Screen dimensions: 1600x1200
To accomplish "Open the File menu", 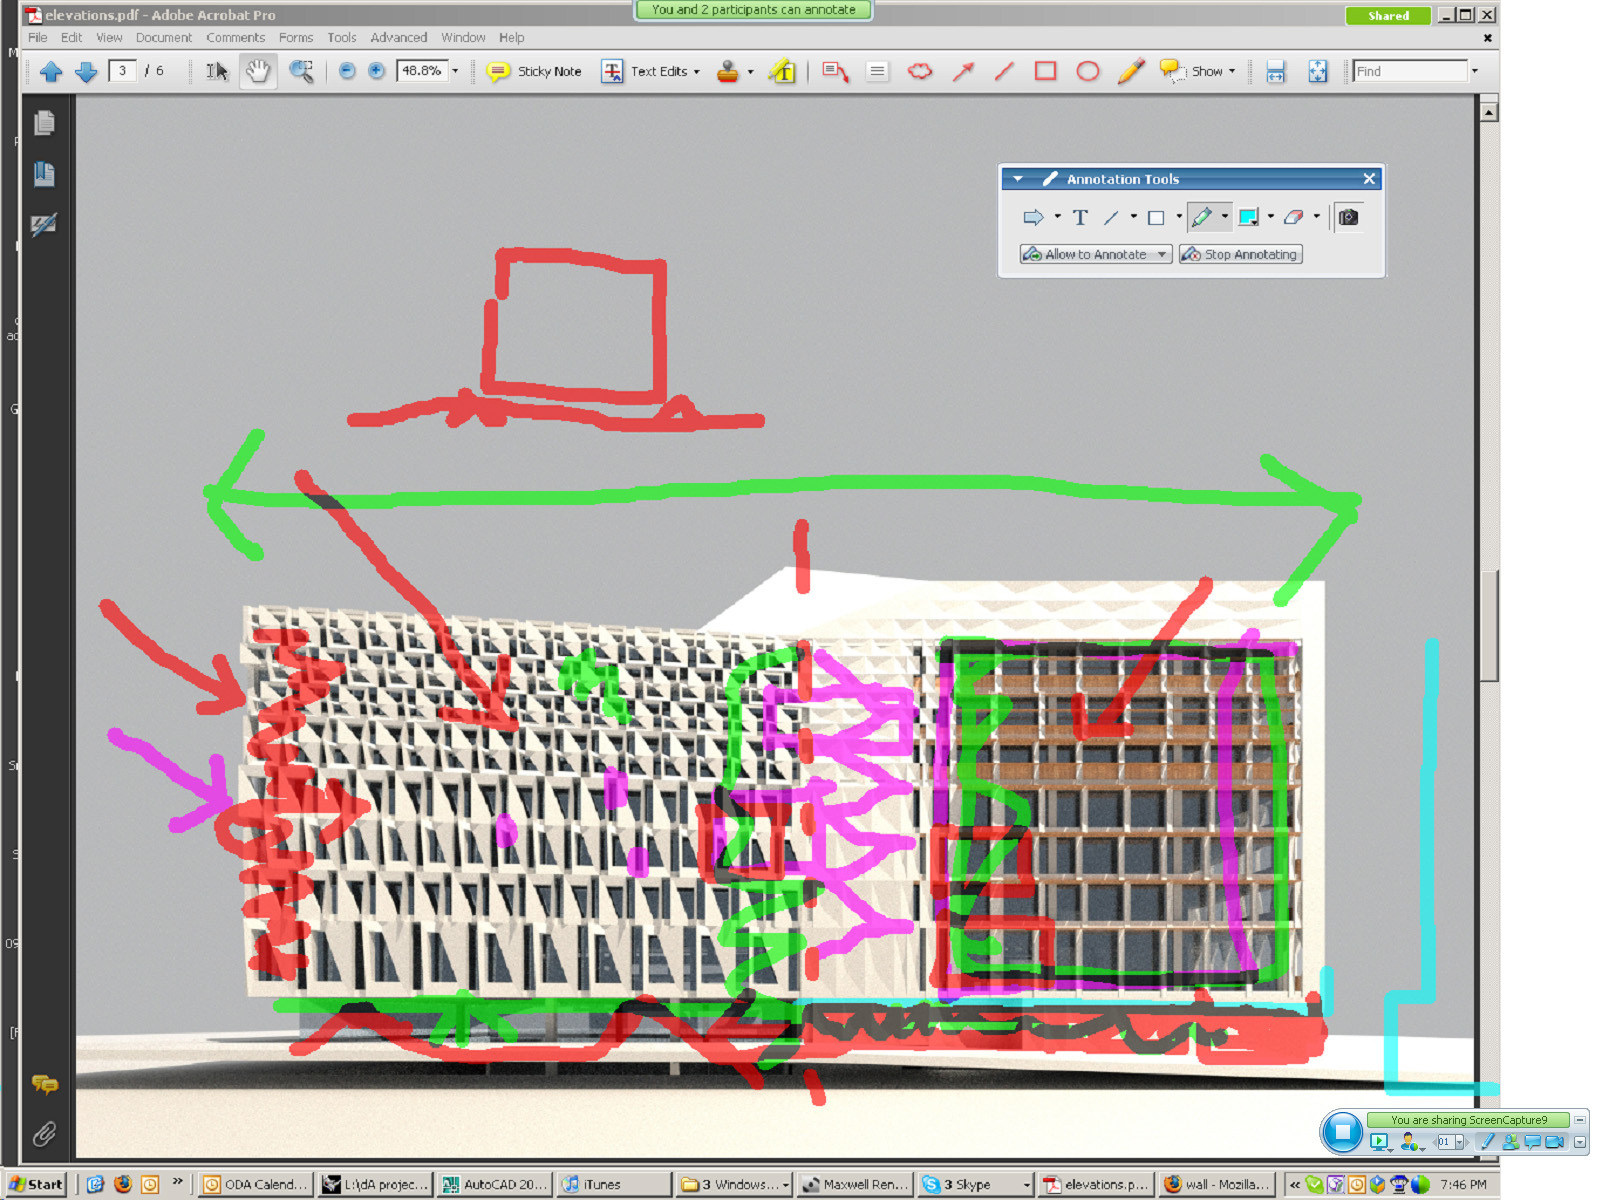I will [38, 38].
